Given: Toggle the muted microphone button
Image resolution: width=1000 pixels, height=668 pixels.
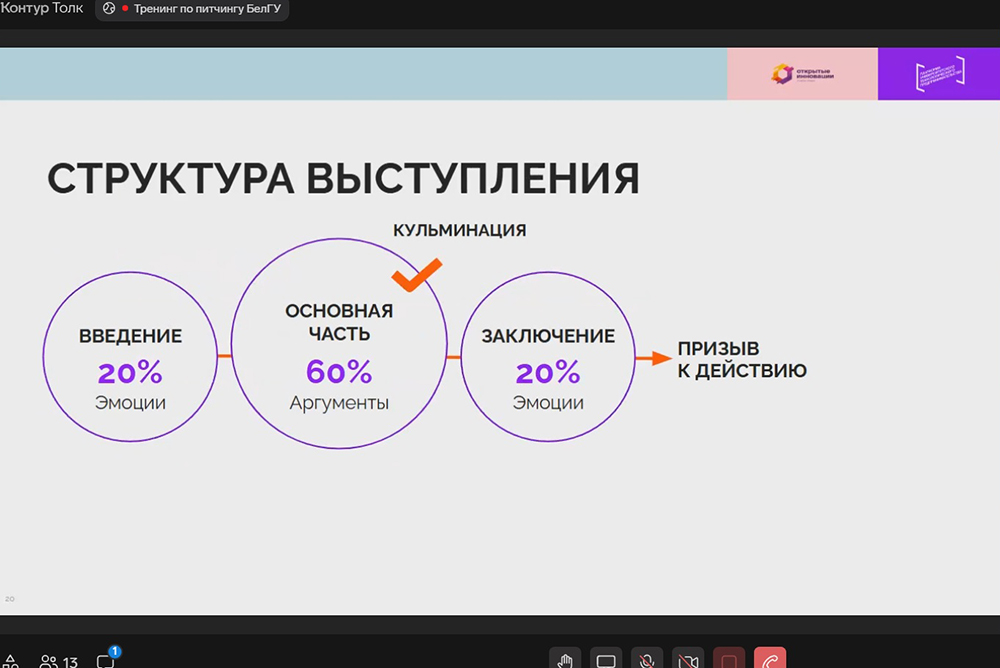Looking at the screenshot, I should point(647,660).
